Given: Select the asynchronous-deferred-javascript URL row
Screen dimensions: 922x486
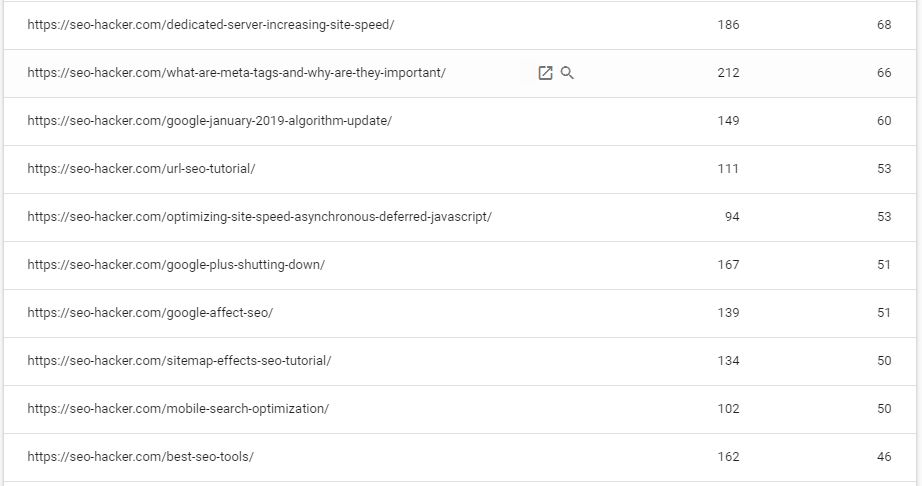Looking at the screenshot, I should [x=259, y=217].
